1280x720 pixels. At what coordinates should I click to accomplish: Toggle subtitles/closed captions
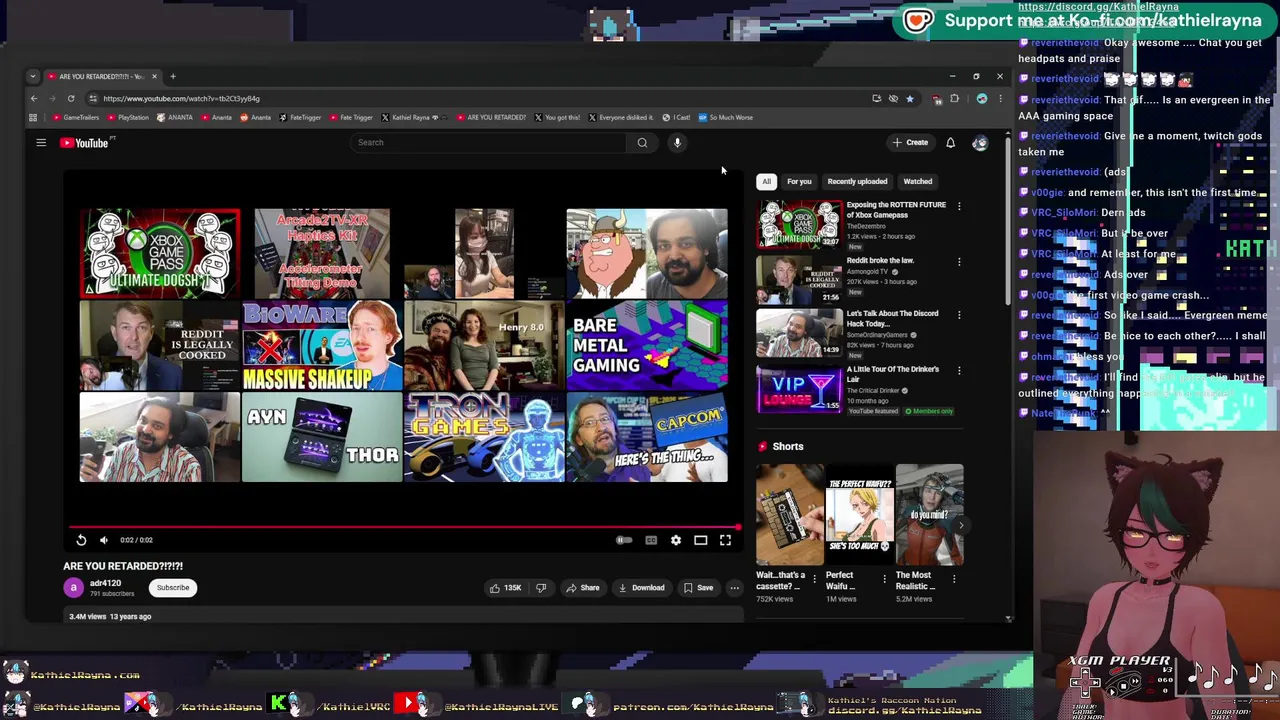pos(651,540)
